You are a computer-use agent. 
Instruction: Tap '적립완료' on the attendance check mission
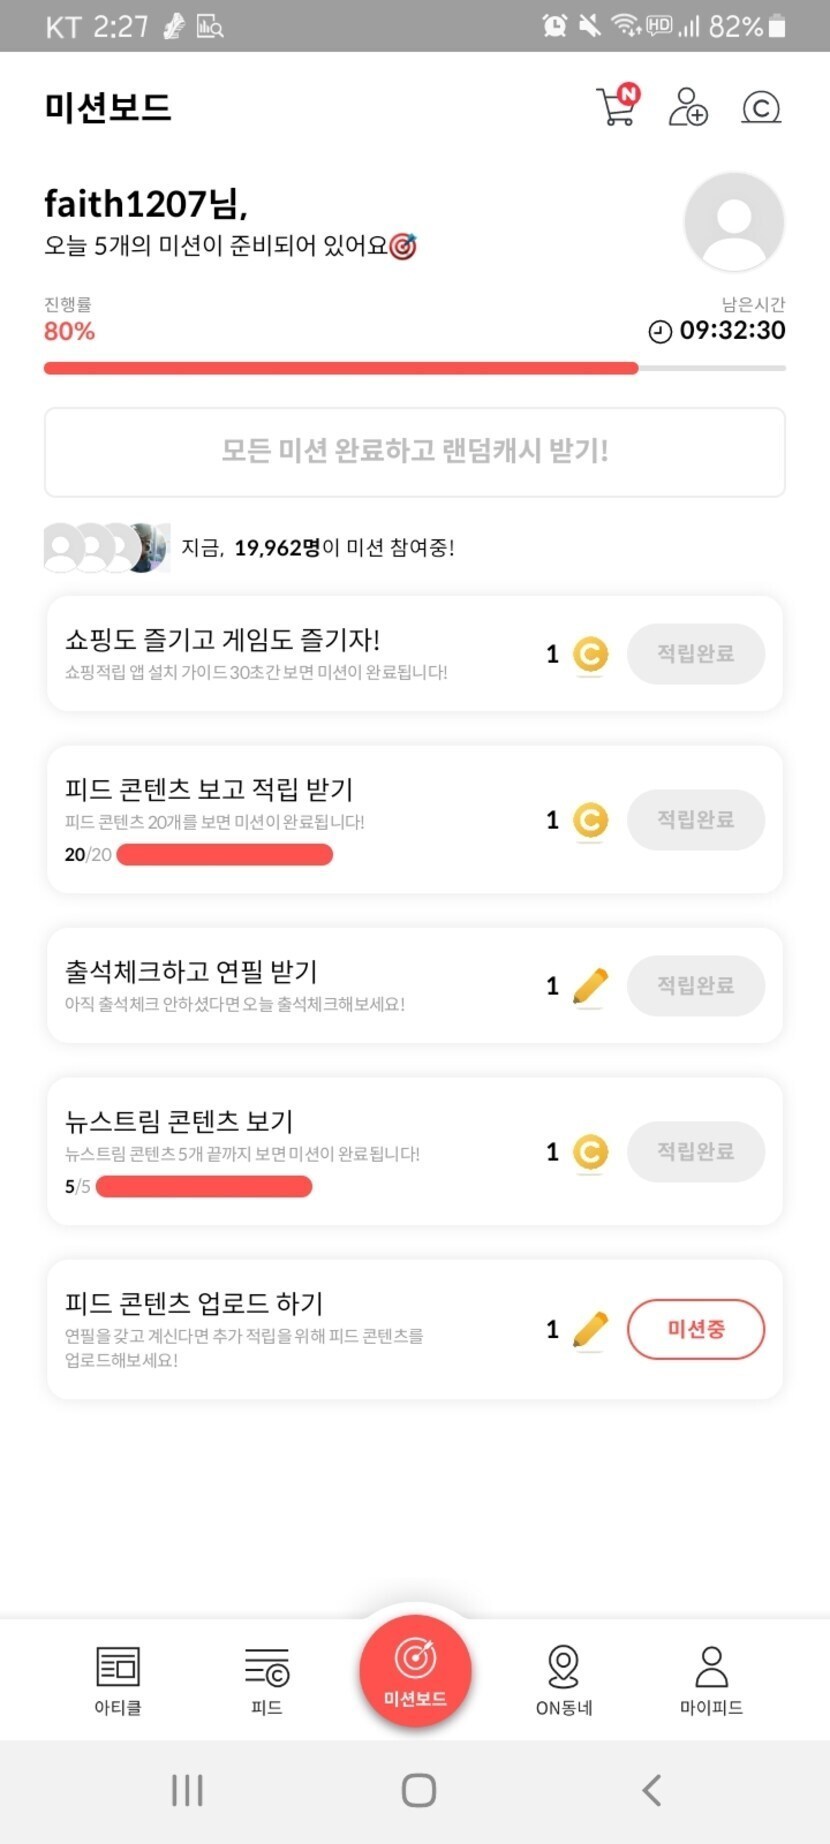point(695,986)
